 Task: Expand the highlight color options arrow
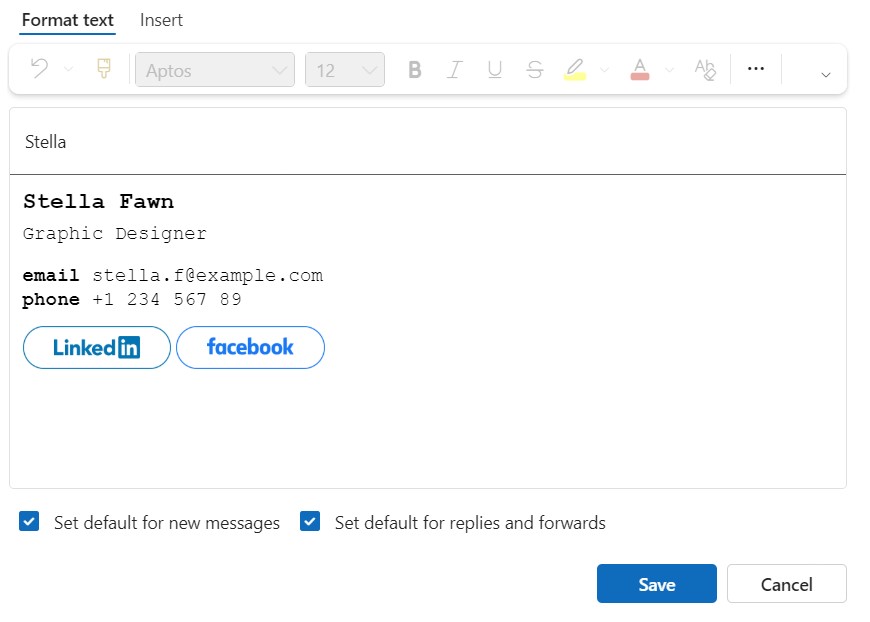[605, 70]
